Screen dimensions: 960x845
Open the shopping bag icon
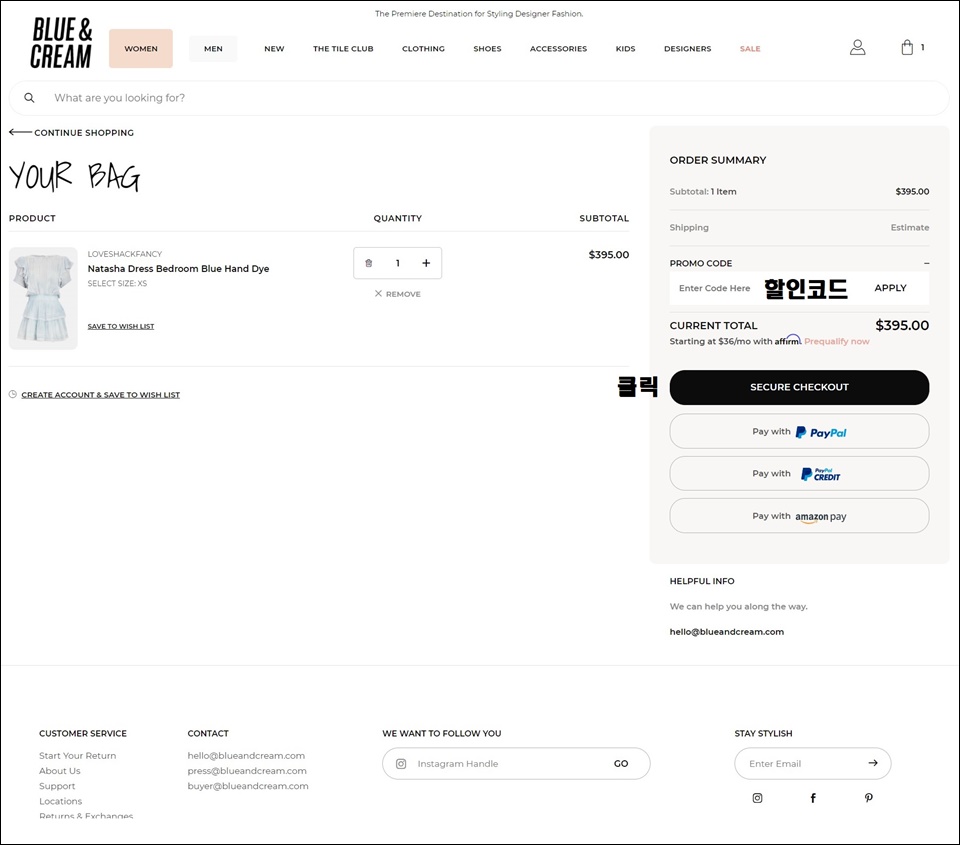[907, 48]
